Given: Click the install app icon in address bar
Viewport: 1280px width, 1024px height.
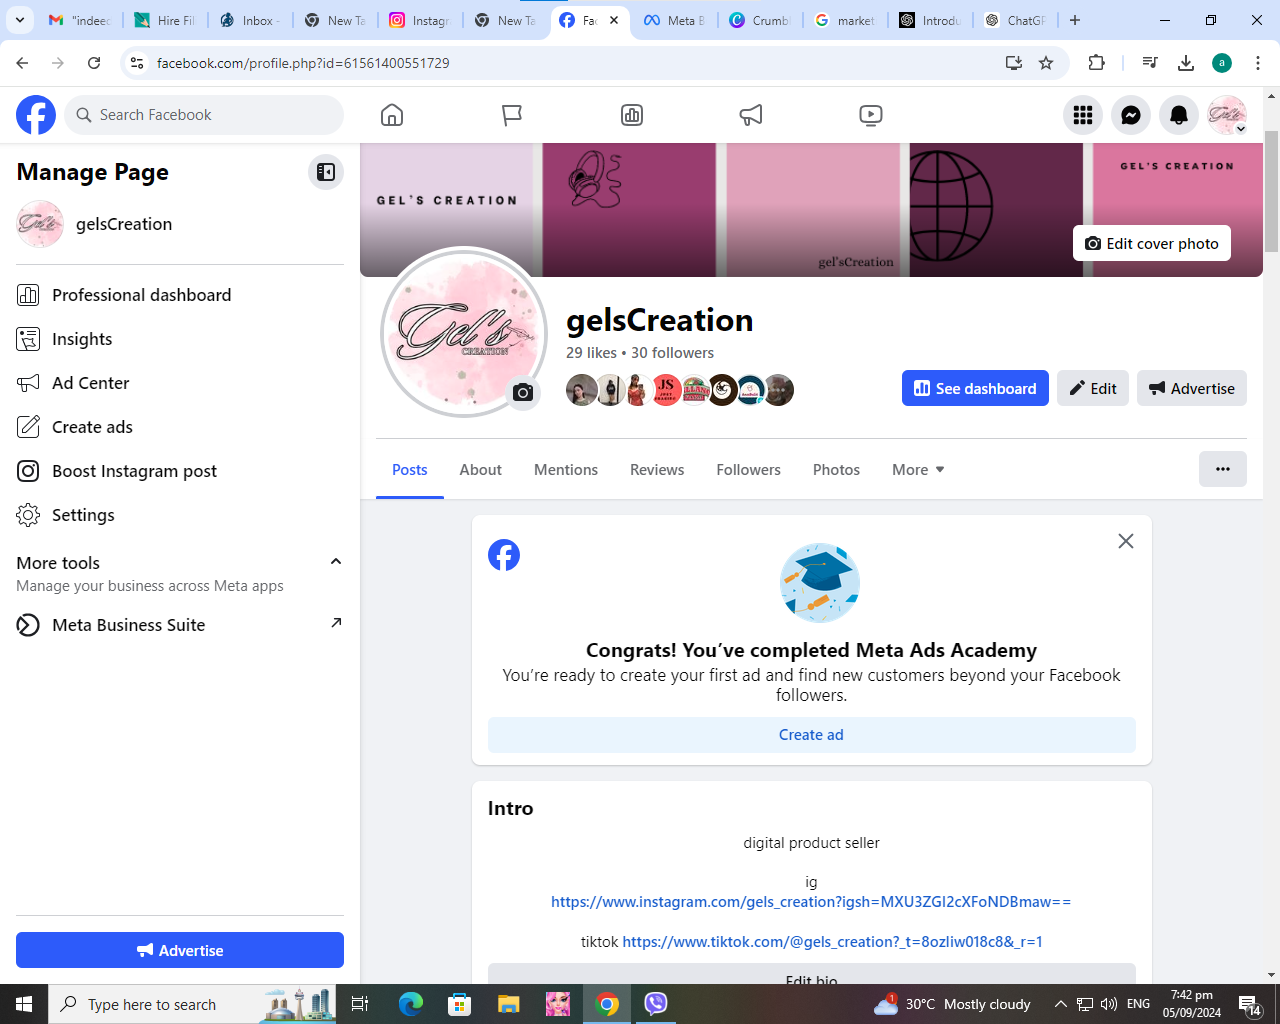Looking at the screenshot, I should tap(1014, 63).
